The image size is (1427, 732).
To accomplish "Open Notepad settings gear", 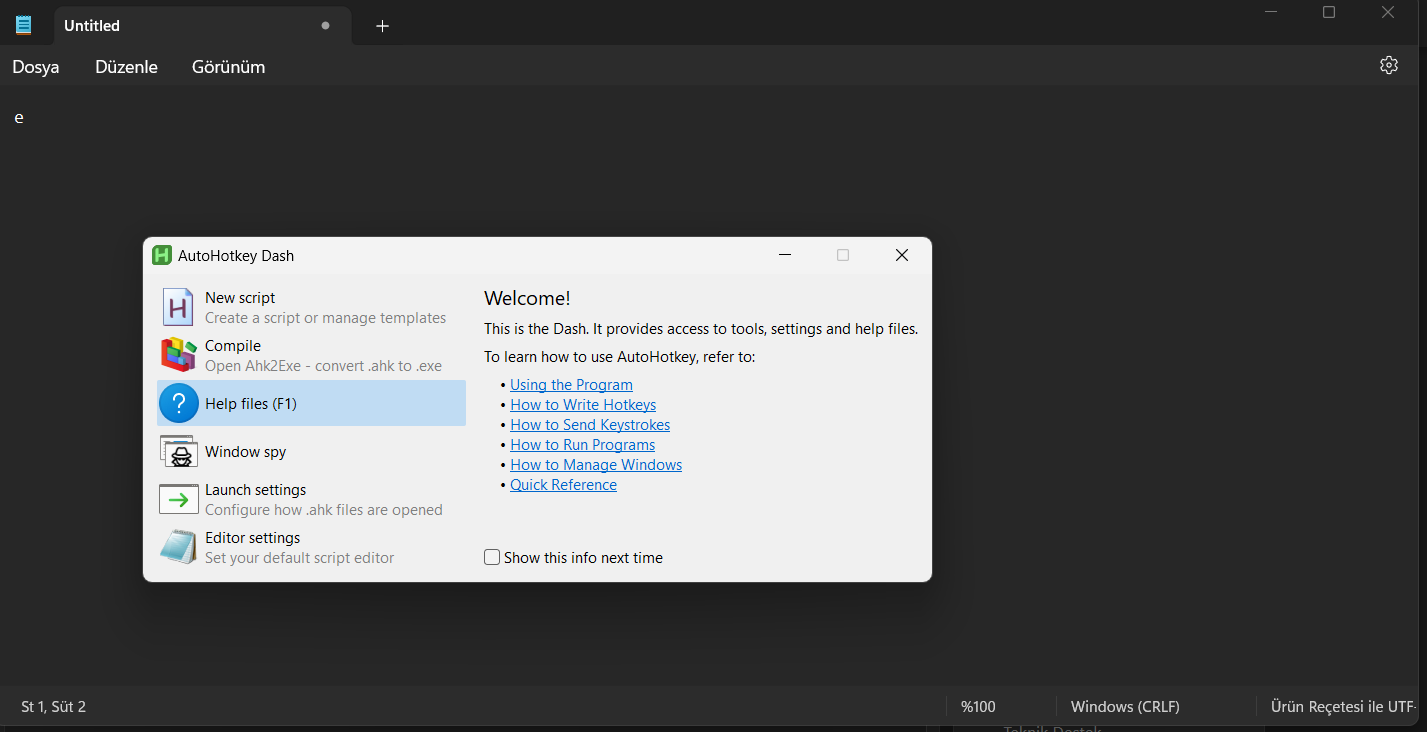I will click(1388, 65).
